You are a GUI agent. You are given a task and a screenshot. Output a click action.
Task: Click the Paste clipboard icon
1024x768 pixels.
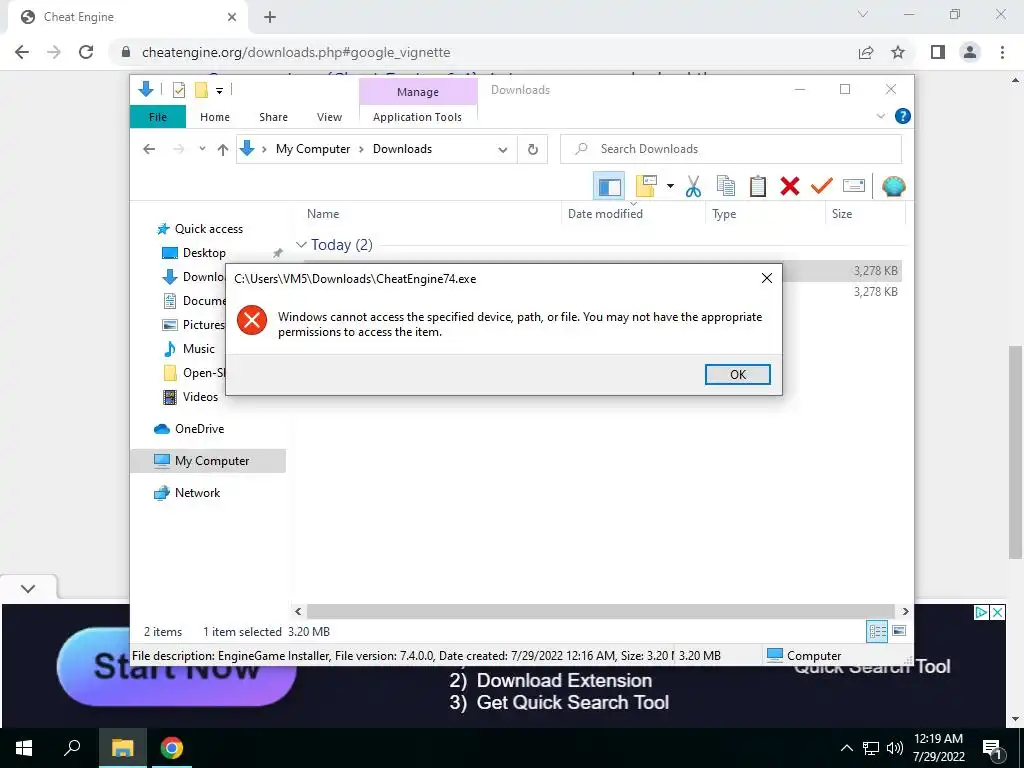758,187
